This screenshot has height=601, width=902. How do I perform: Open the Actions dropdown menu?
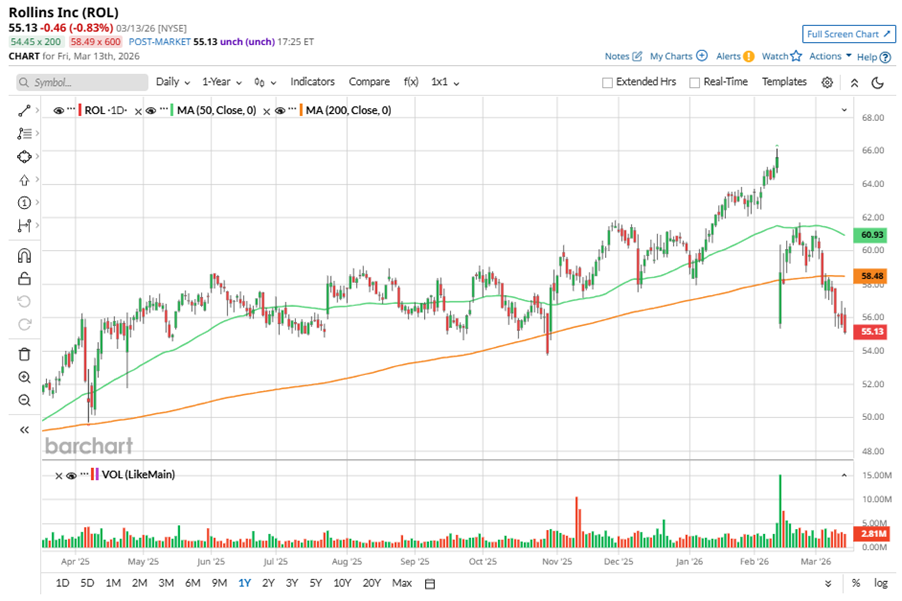point(830,57)
